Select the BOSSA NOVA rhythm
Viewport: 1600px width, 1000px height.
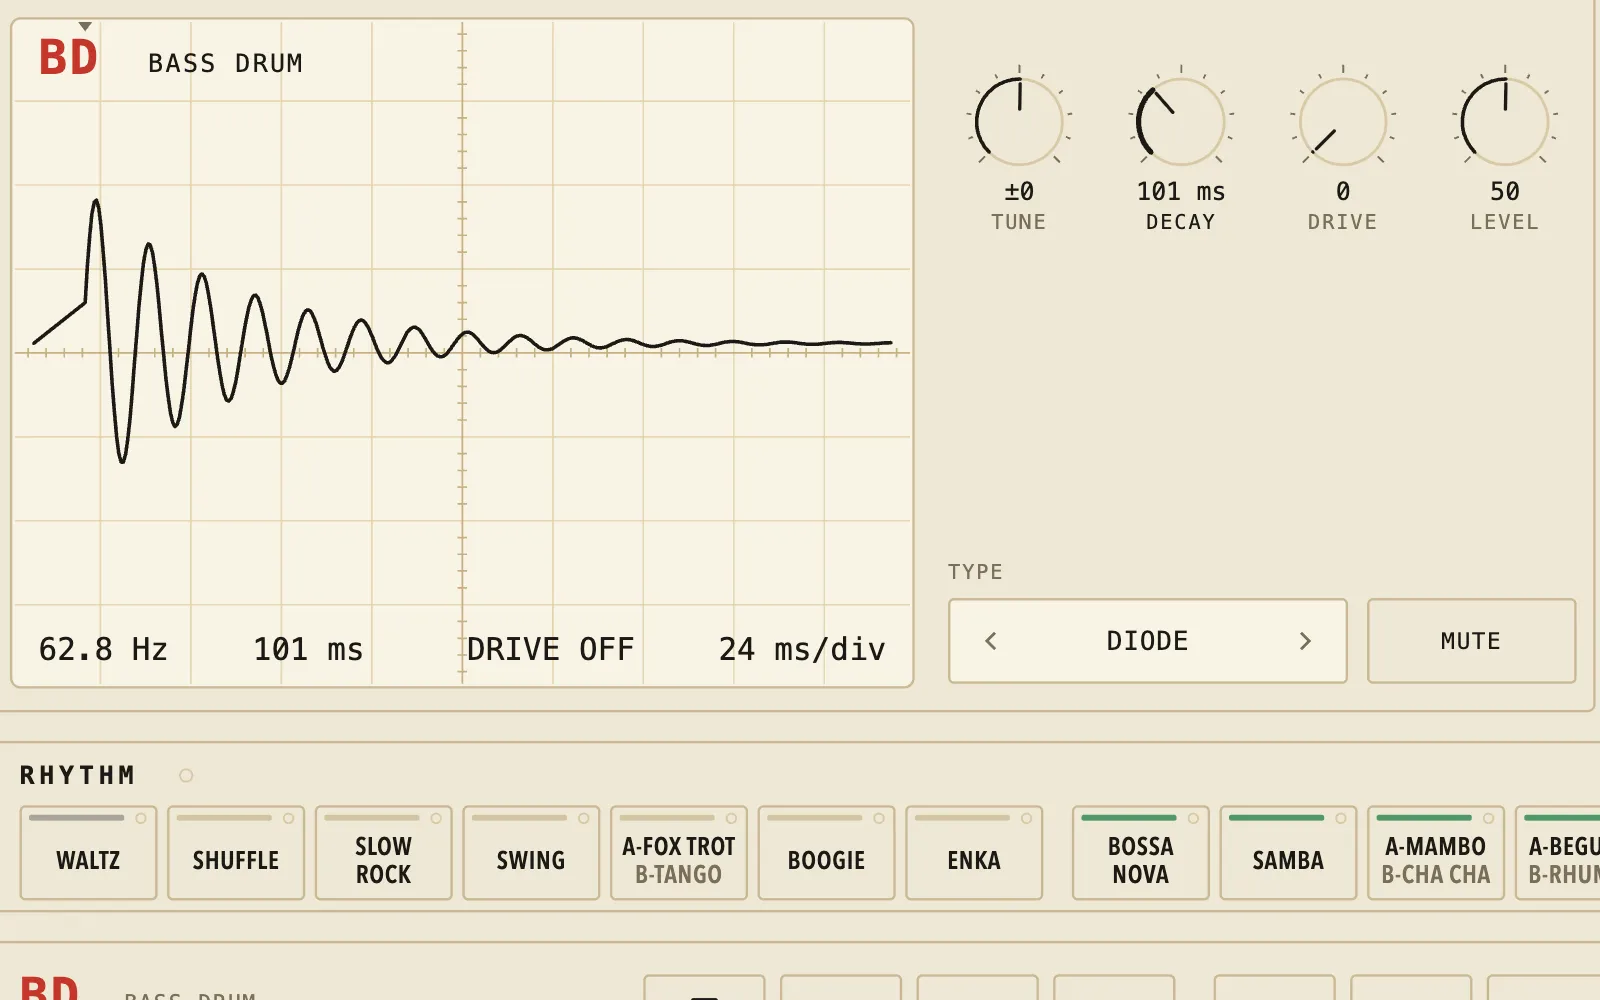(1141, 853)
